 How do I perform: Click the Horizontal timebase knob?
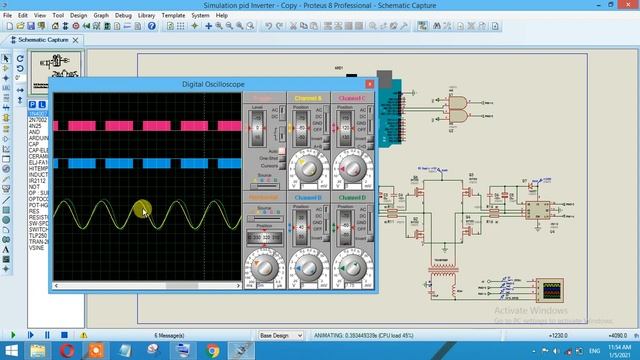264,267
